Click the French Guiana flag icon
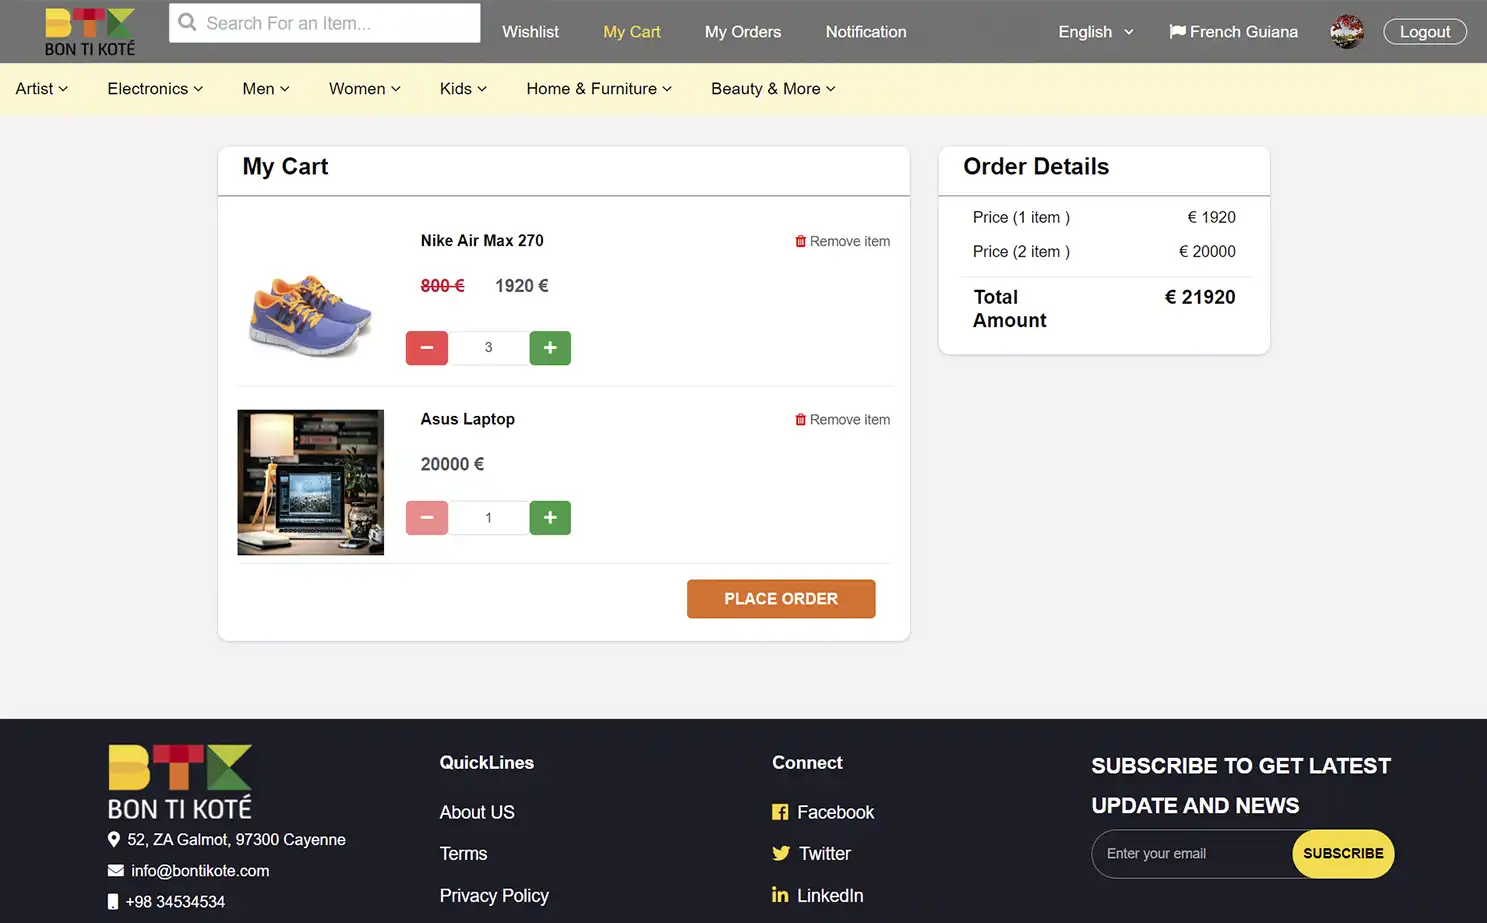 (x=1177, y=31)
